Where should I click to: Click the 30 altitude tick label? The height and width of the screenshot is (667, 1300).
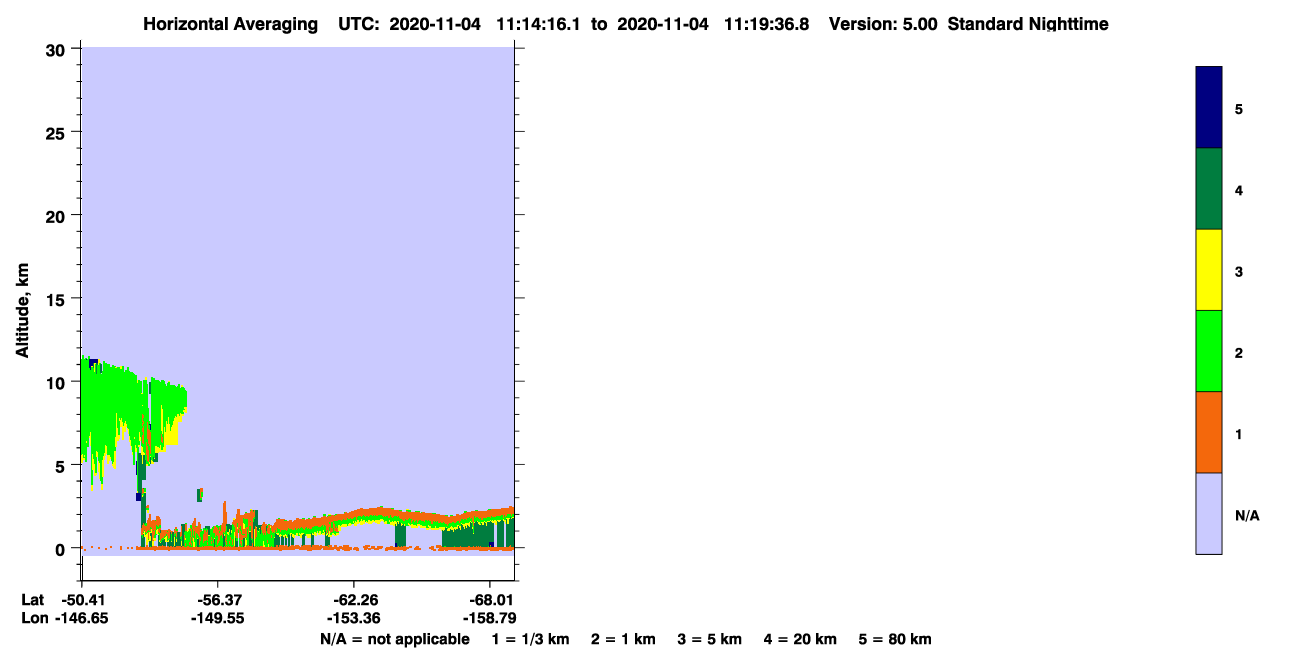click(58, 50)
